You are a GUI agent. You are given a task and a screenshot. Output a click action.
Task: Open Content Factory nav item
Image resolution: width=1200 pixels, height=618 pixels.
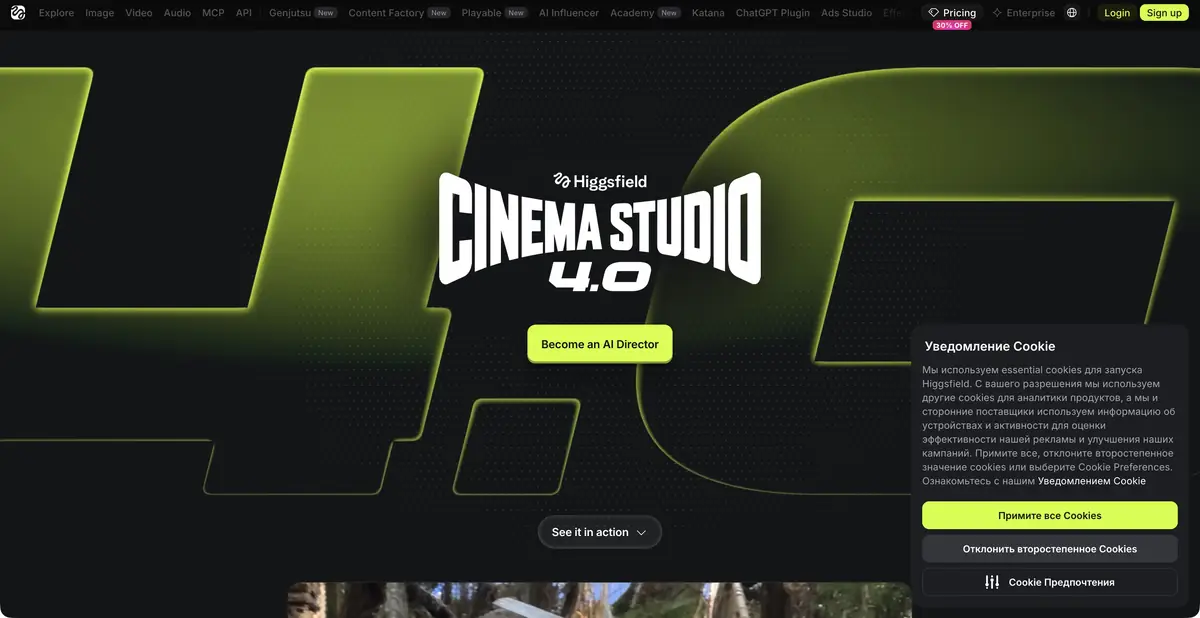click(x=399, y=13)
